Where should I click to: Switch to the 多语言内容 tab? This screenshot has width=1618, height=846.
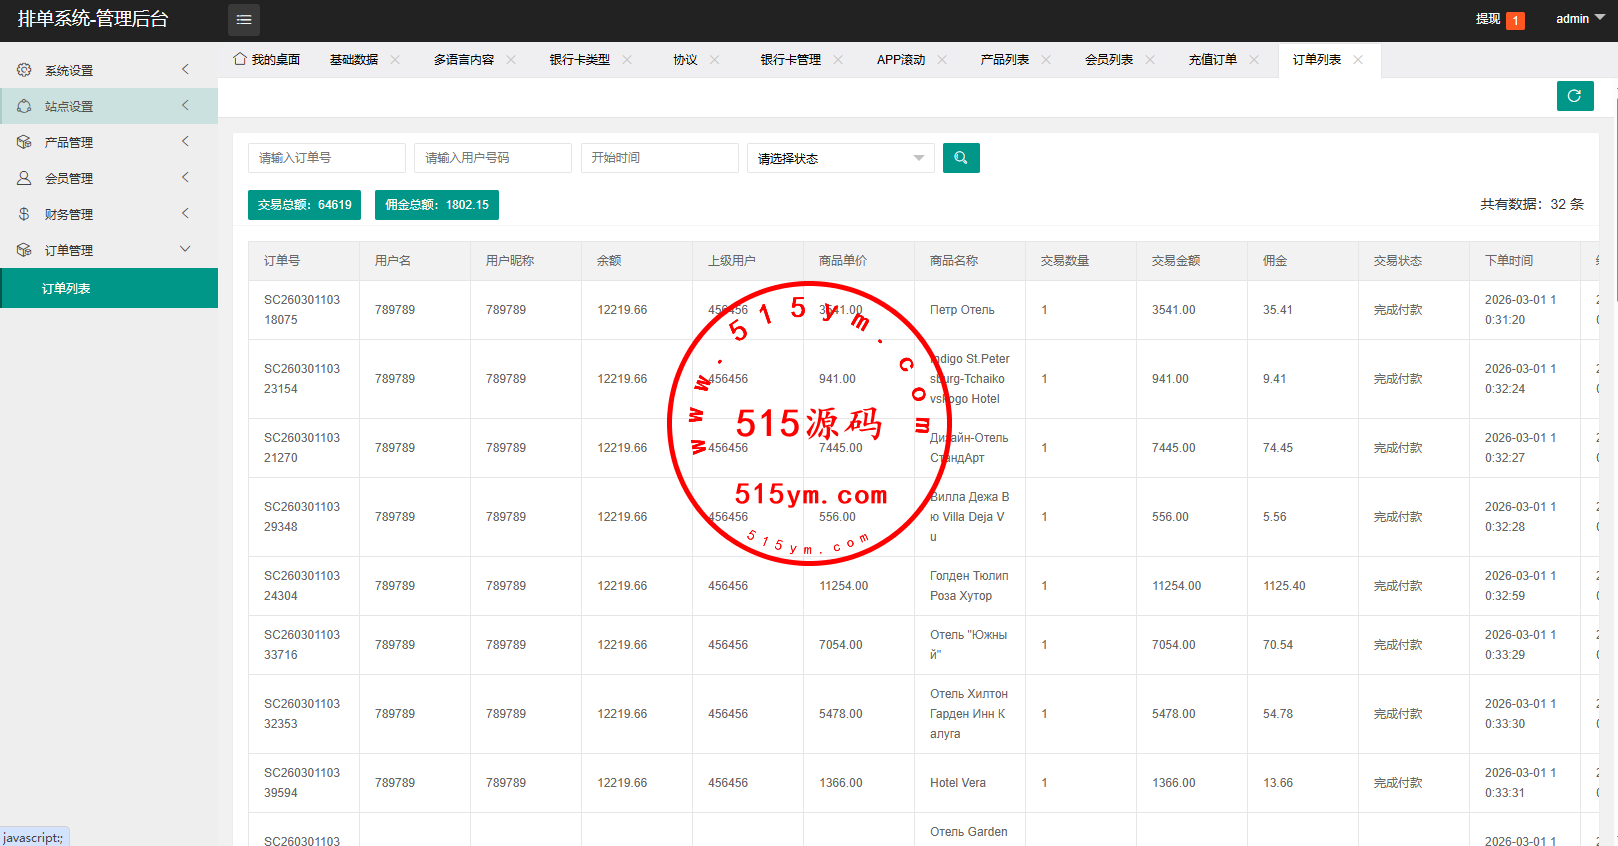(464, 60)
